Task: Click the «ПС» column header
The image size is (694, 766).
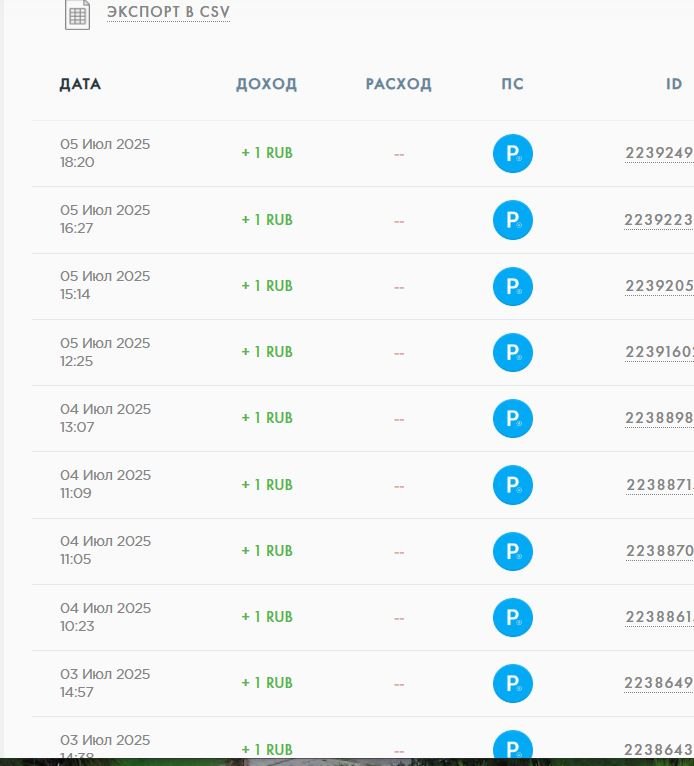Action: pyautogui.click(x=512, y=84)
